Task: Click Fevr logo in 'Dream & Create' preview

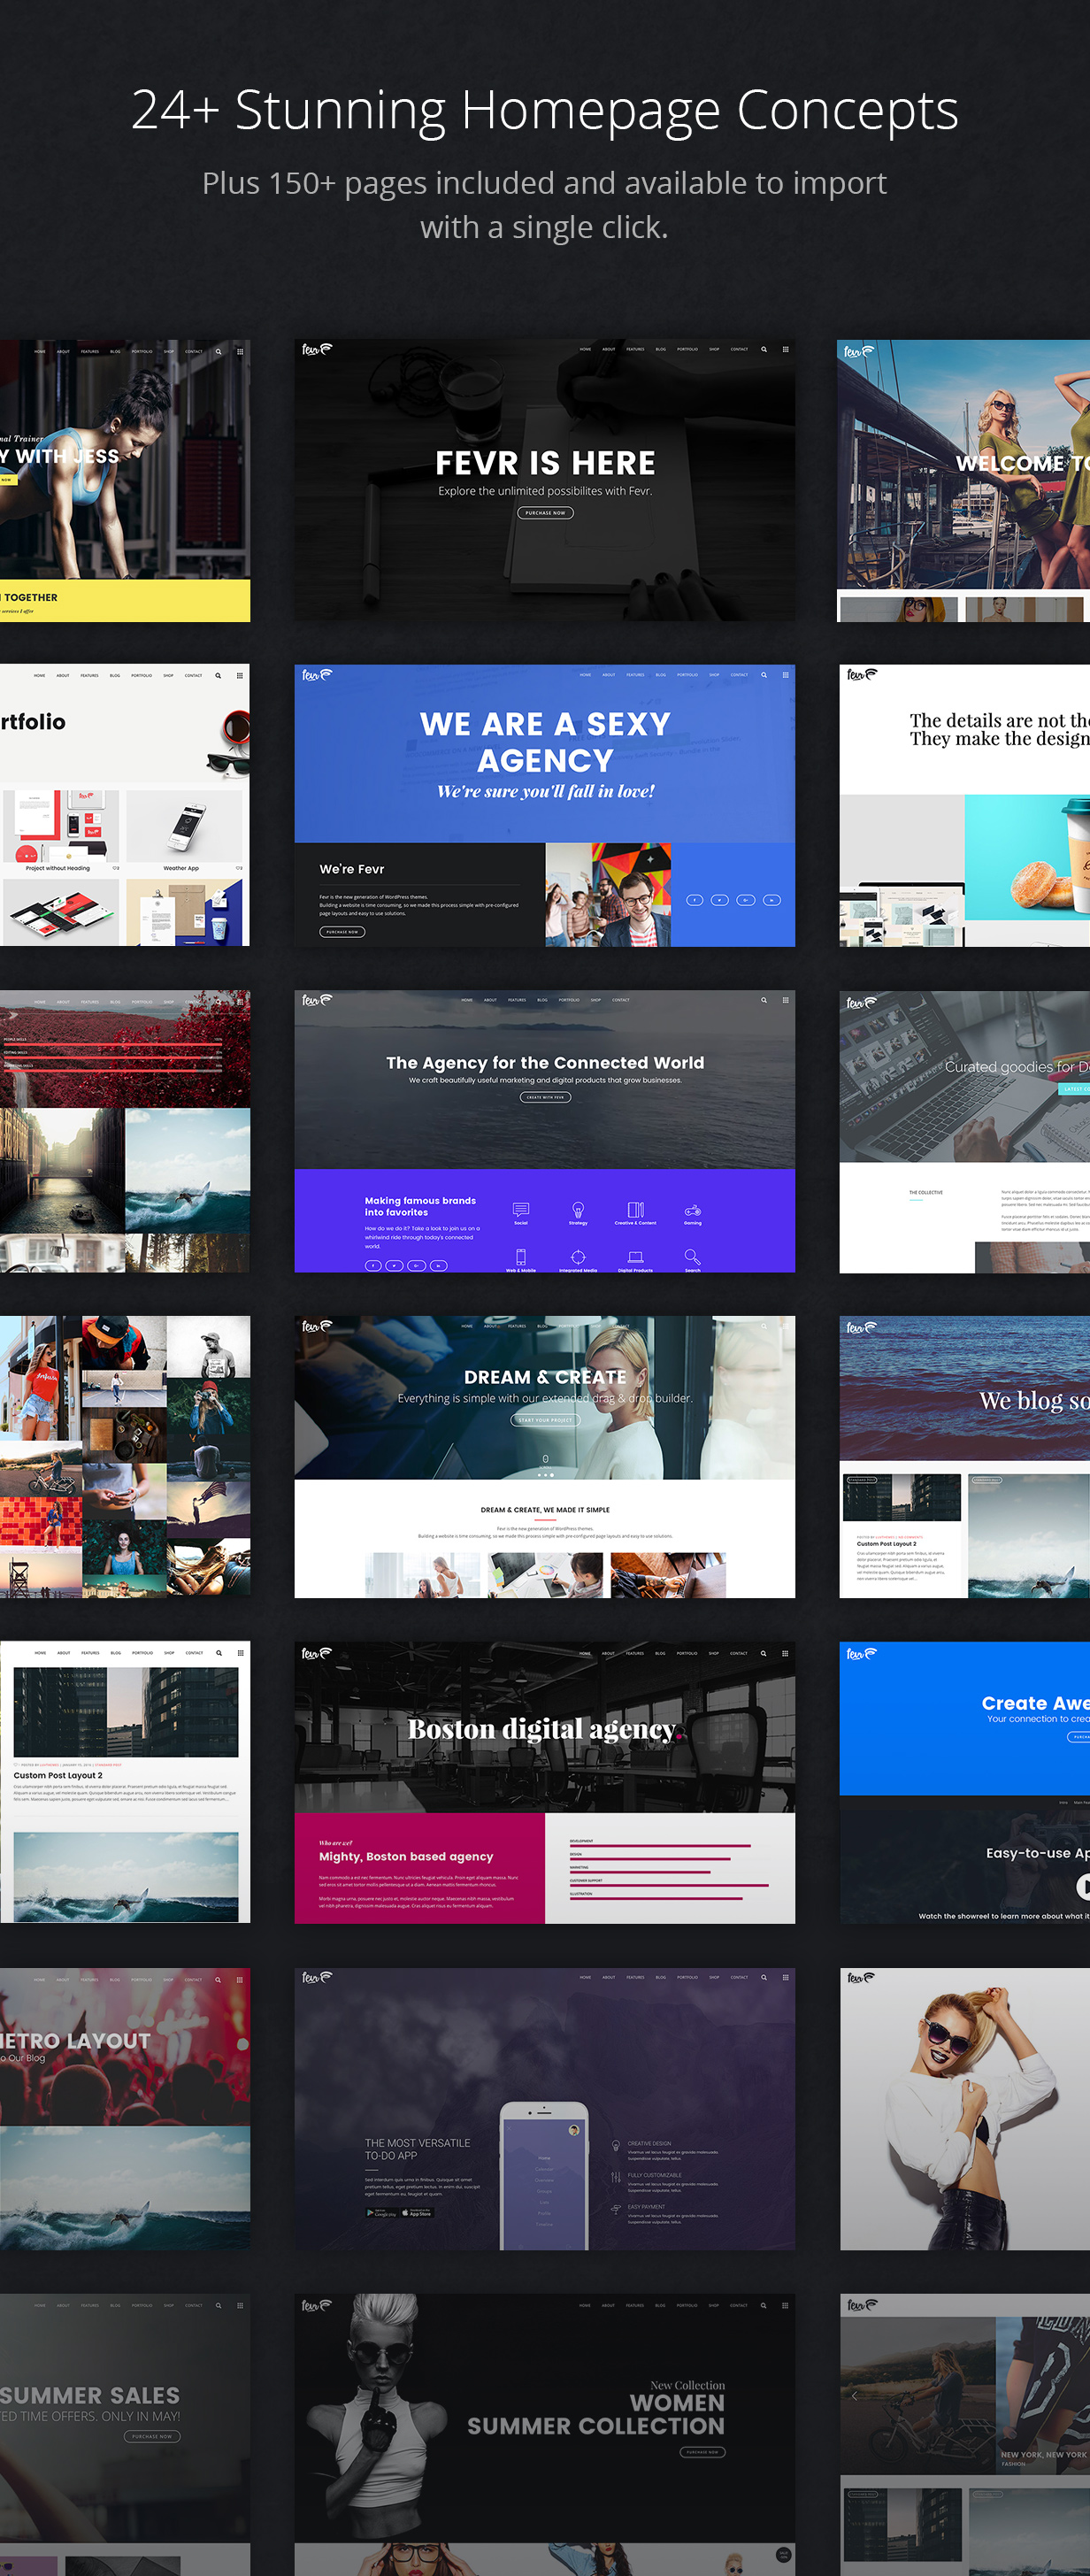Action: (317, 1326)
